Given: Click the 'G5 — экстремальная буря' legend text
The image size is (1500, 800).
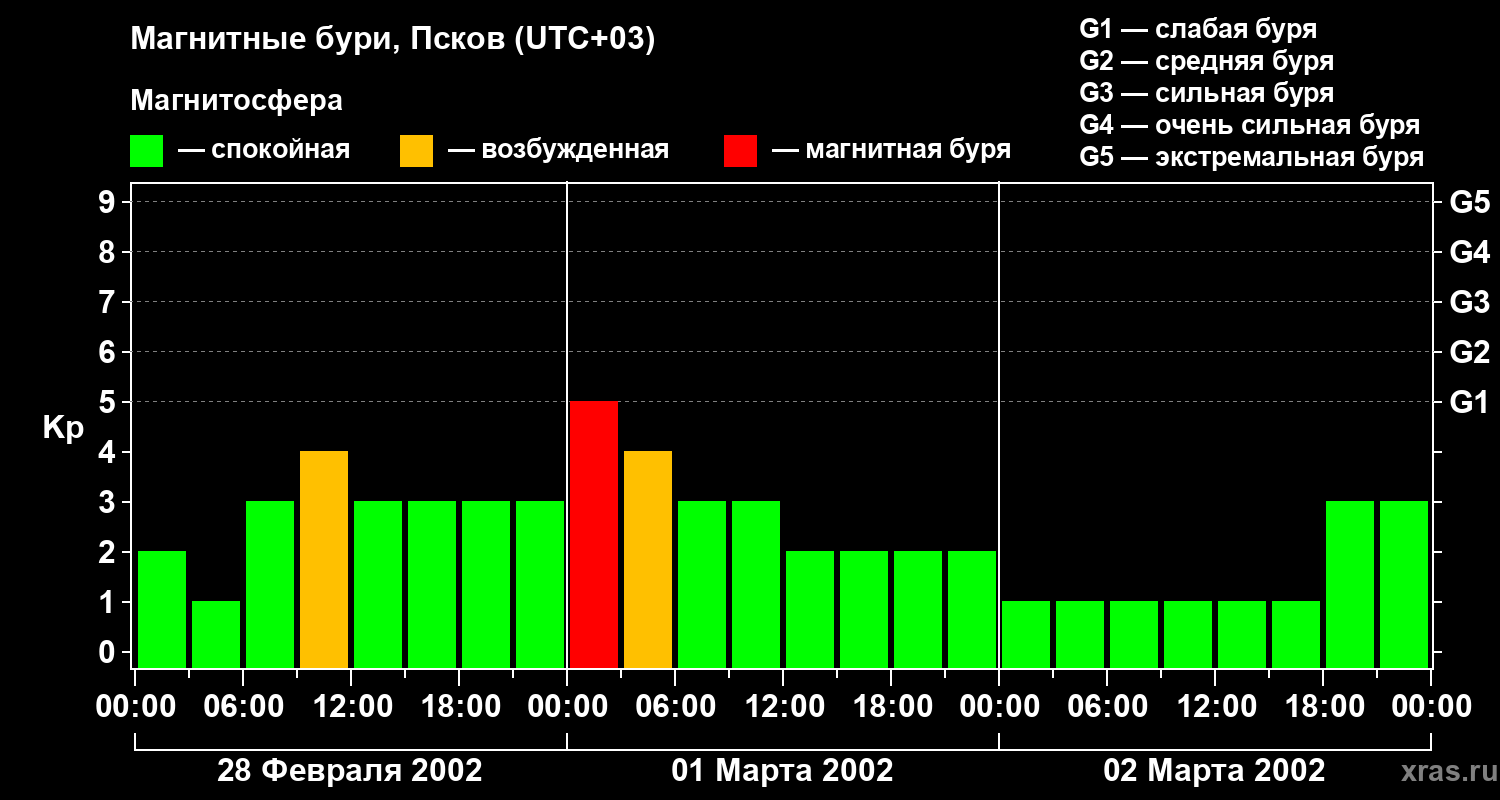Looking at the screenshot, I should pyautogui.click(x=1251, y=157).
